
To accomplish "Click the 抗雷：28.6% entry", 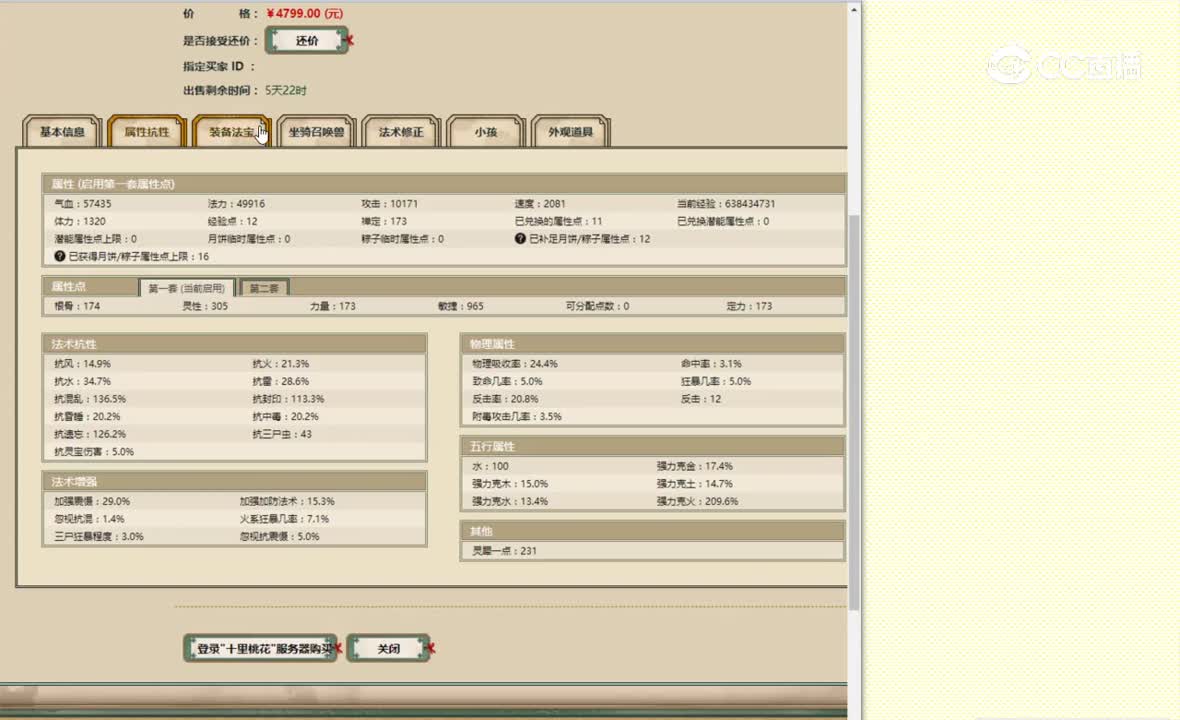I will [281, 381].
